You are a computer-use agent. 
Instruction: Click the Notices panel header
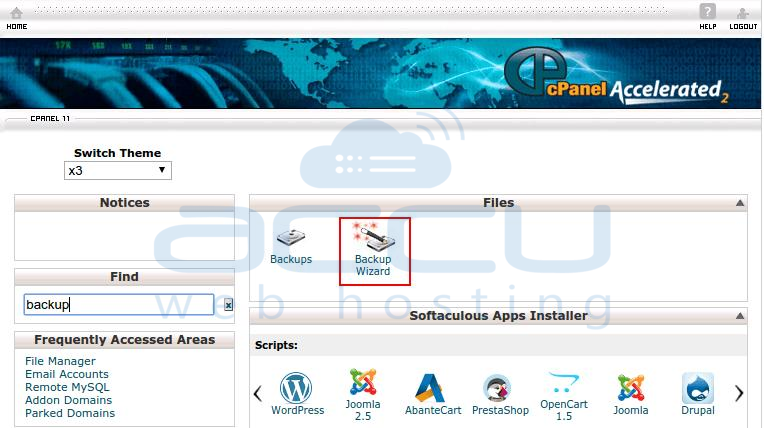[125, 203]
